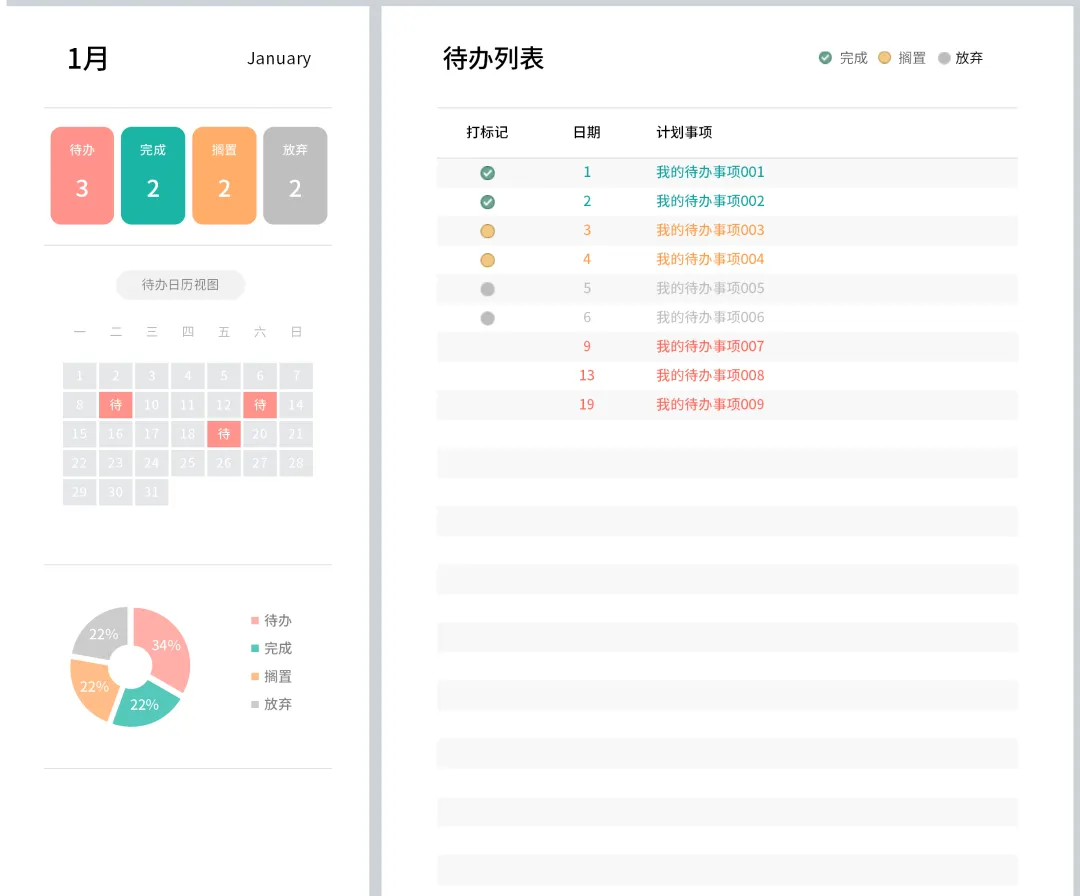Select calendar day 1
Viewport: 1080px width, 896px height.
point(79,376)
